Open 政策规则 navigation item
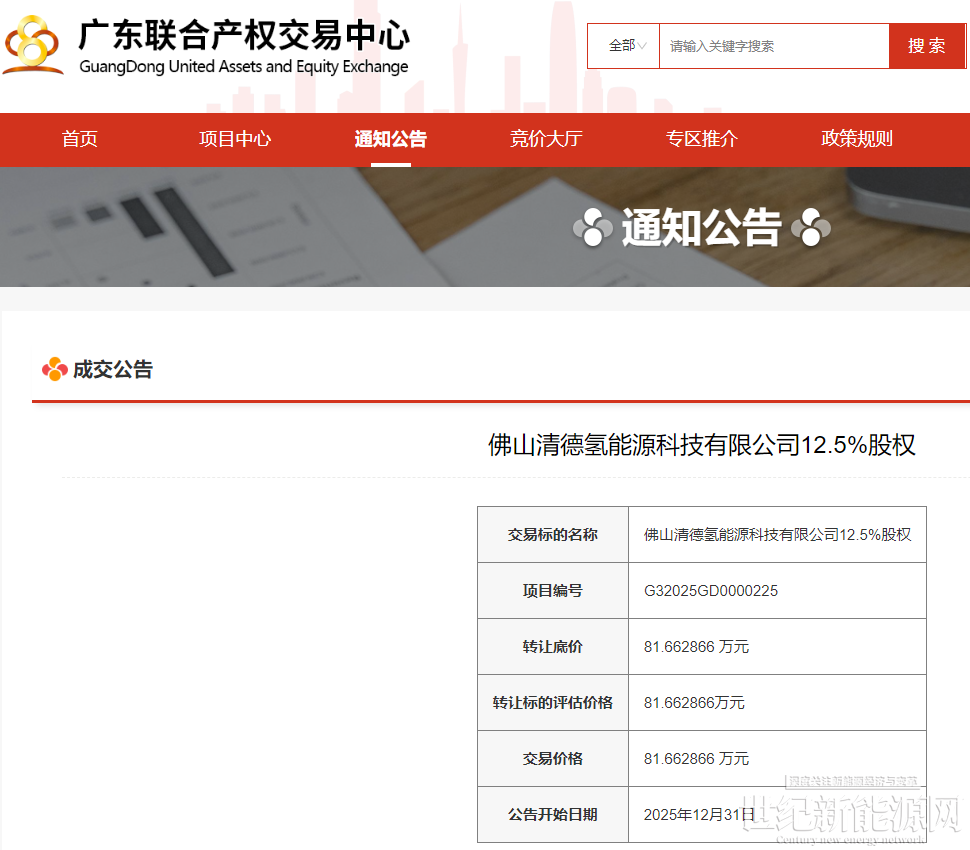The height and width of the screenshot is (850, 970). pos(857,139)
